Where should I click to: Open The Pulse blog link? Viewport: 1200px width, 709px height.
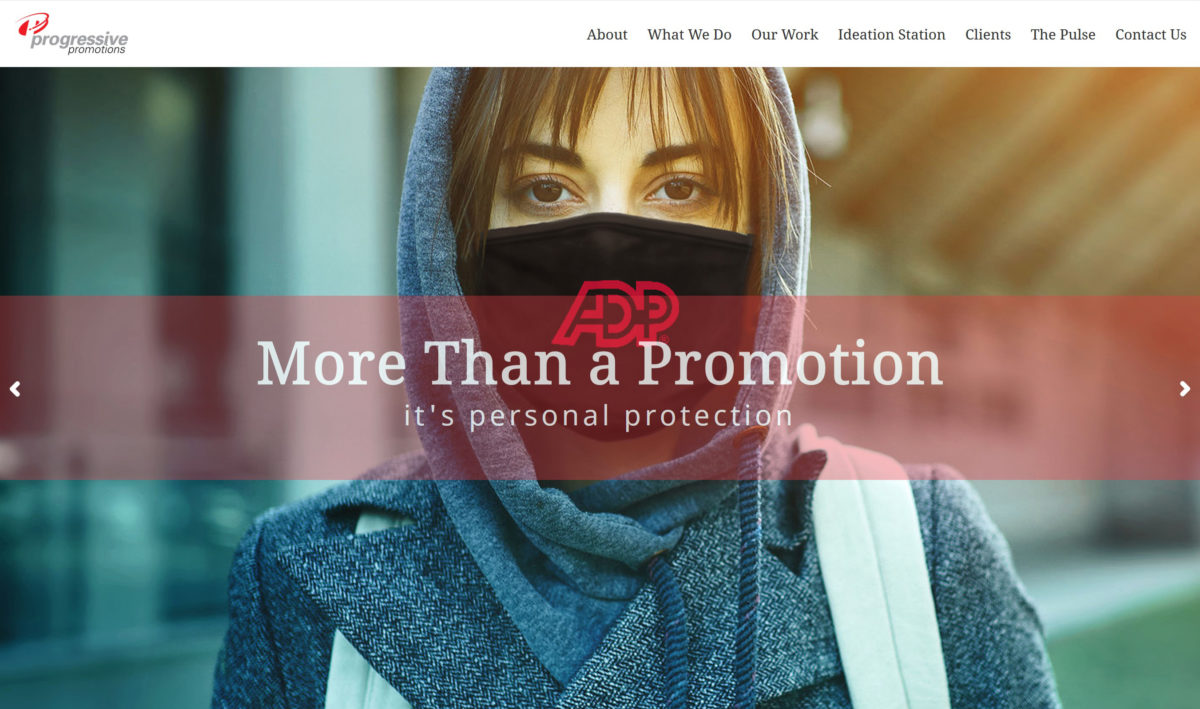click(1063, 34)
